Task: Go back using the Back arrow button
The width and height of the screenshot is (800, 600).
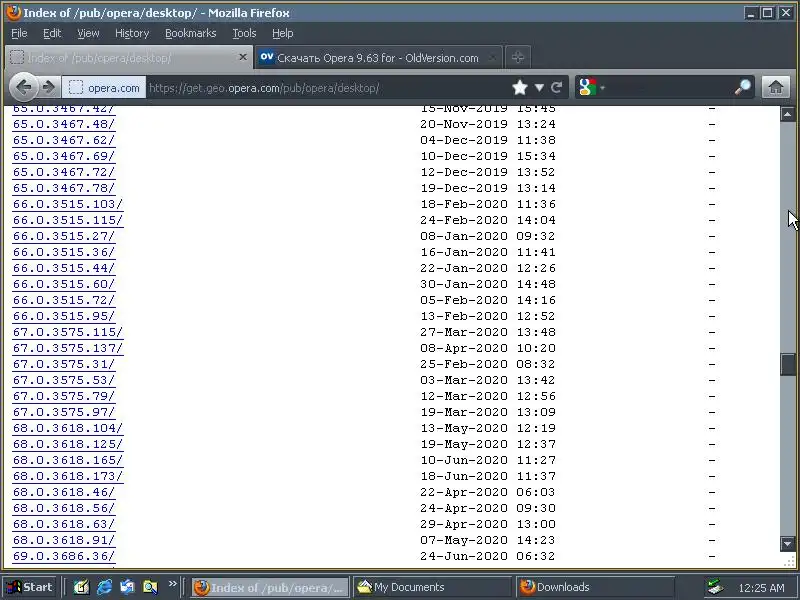Action: point(23,87)
